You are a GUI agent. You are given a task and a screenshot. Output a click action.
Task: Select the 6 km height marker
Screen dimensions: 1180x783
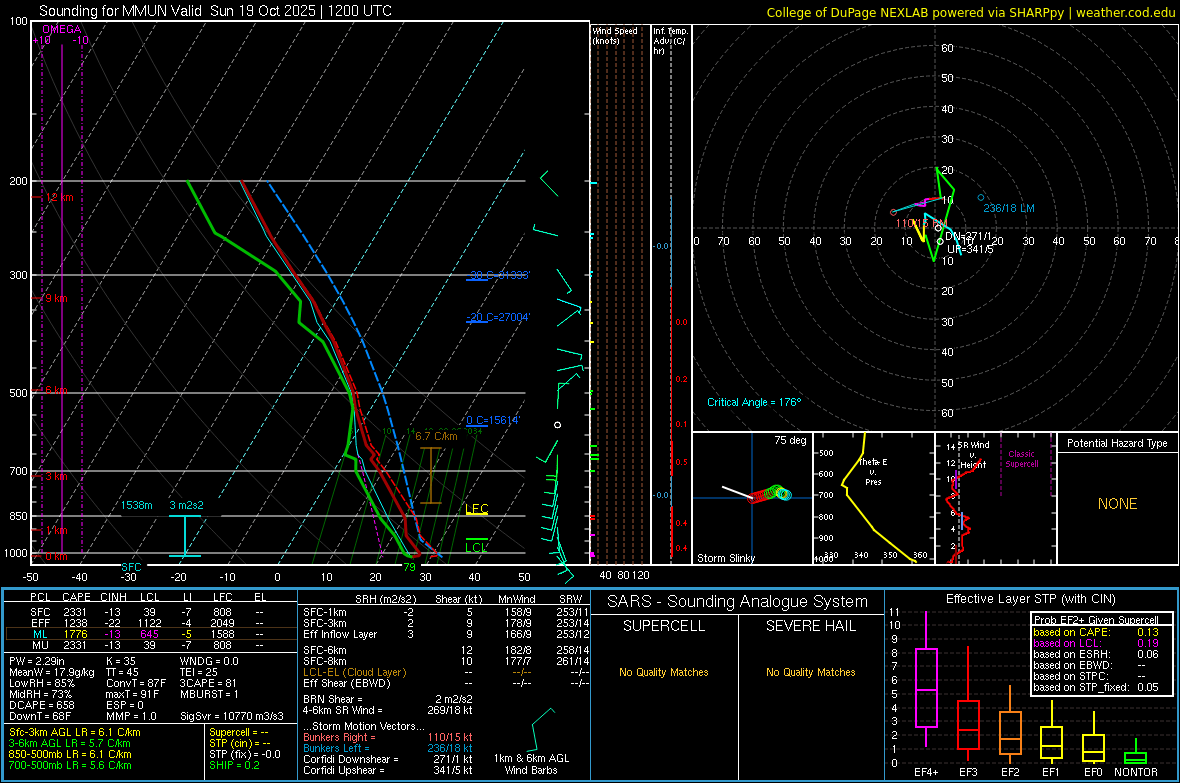[x=56, y=390]
